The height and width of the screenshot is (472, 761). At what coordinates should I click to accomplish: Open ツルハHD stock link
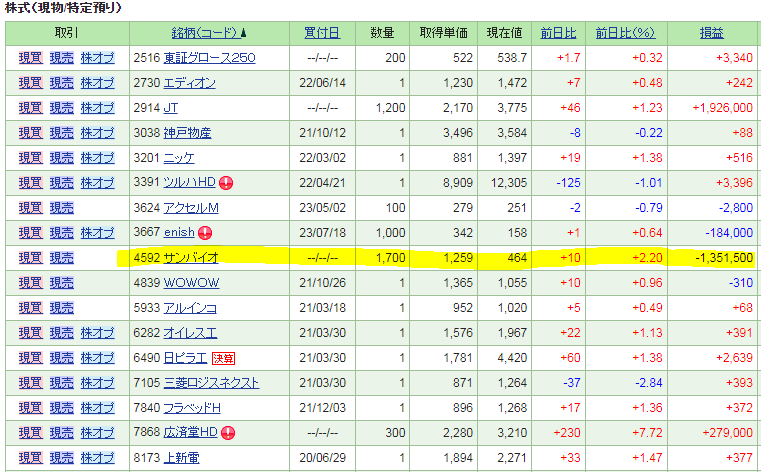click(x=189, y=183)
